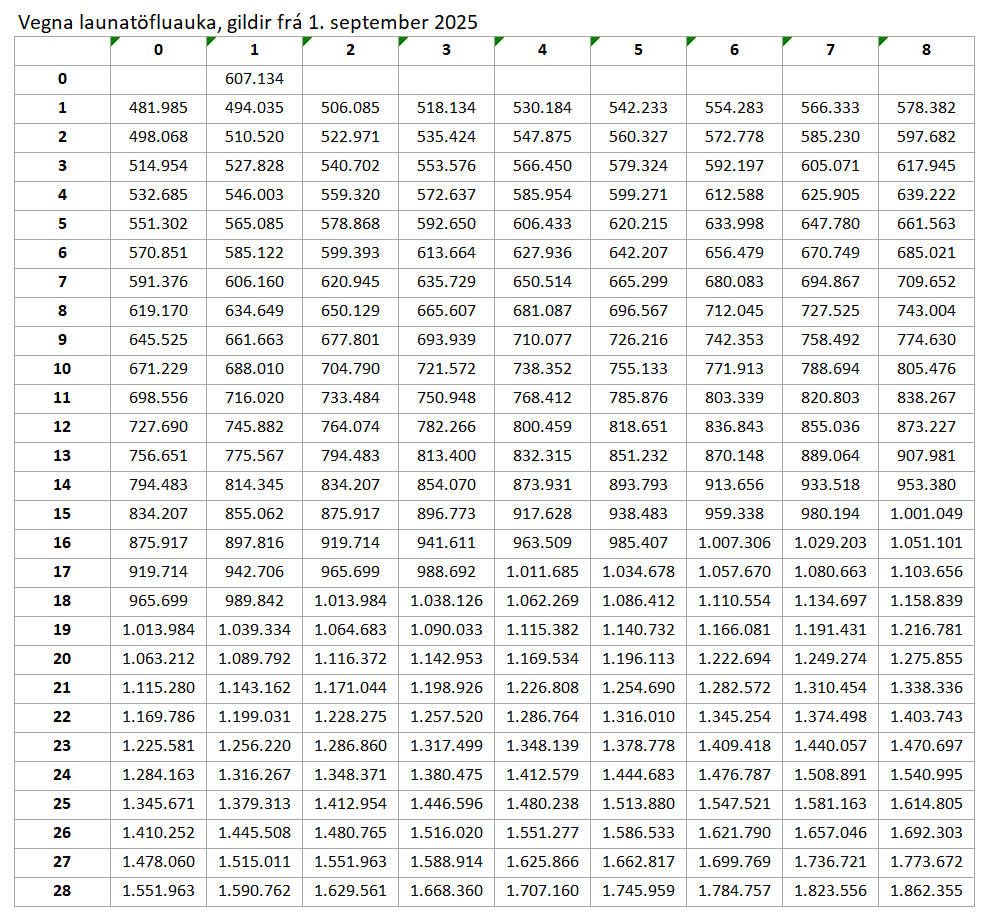Select cell 1.699.769
Image resolution: width=987 pixels, height=921 pixels.
point(735,862)
